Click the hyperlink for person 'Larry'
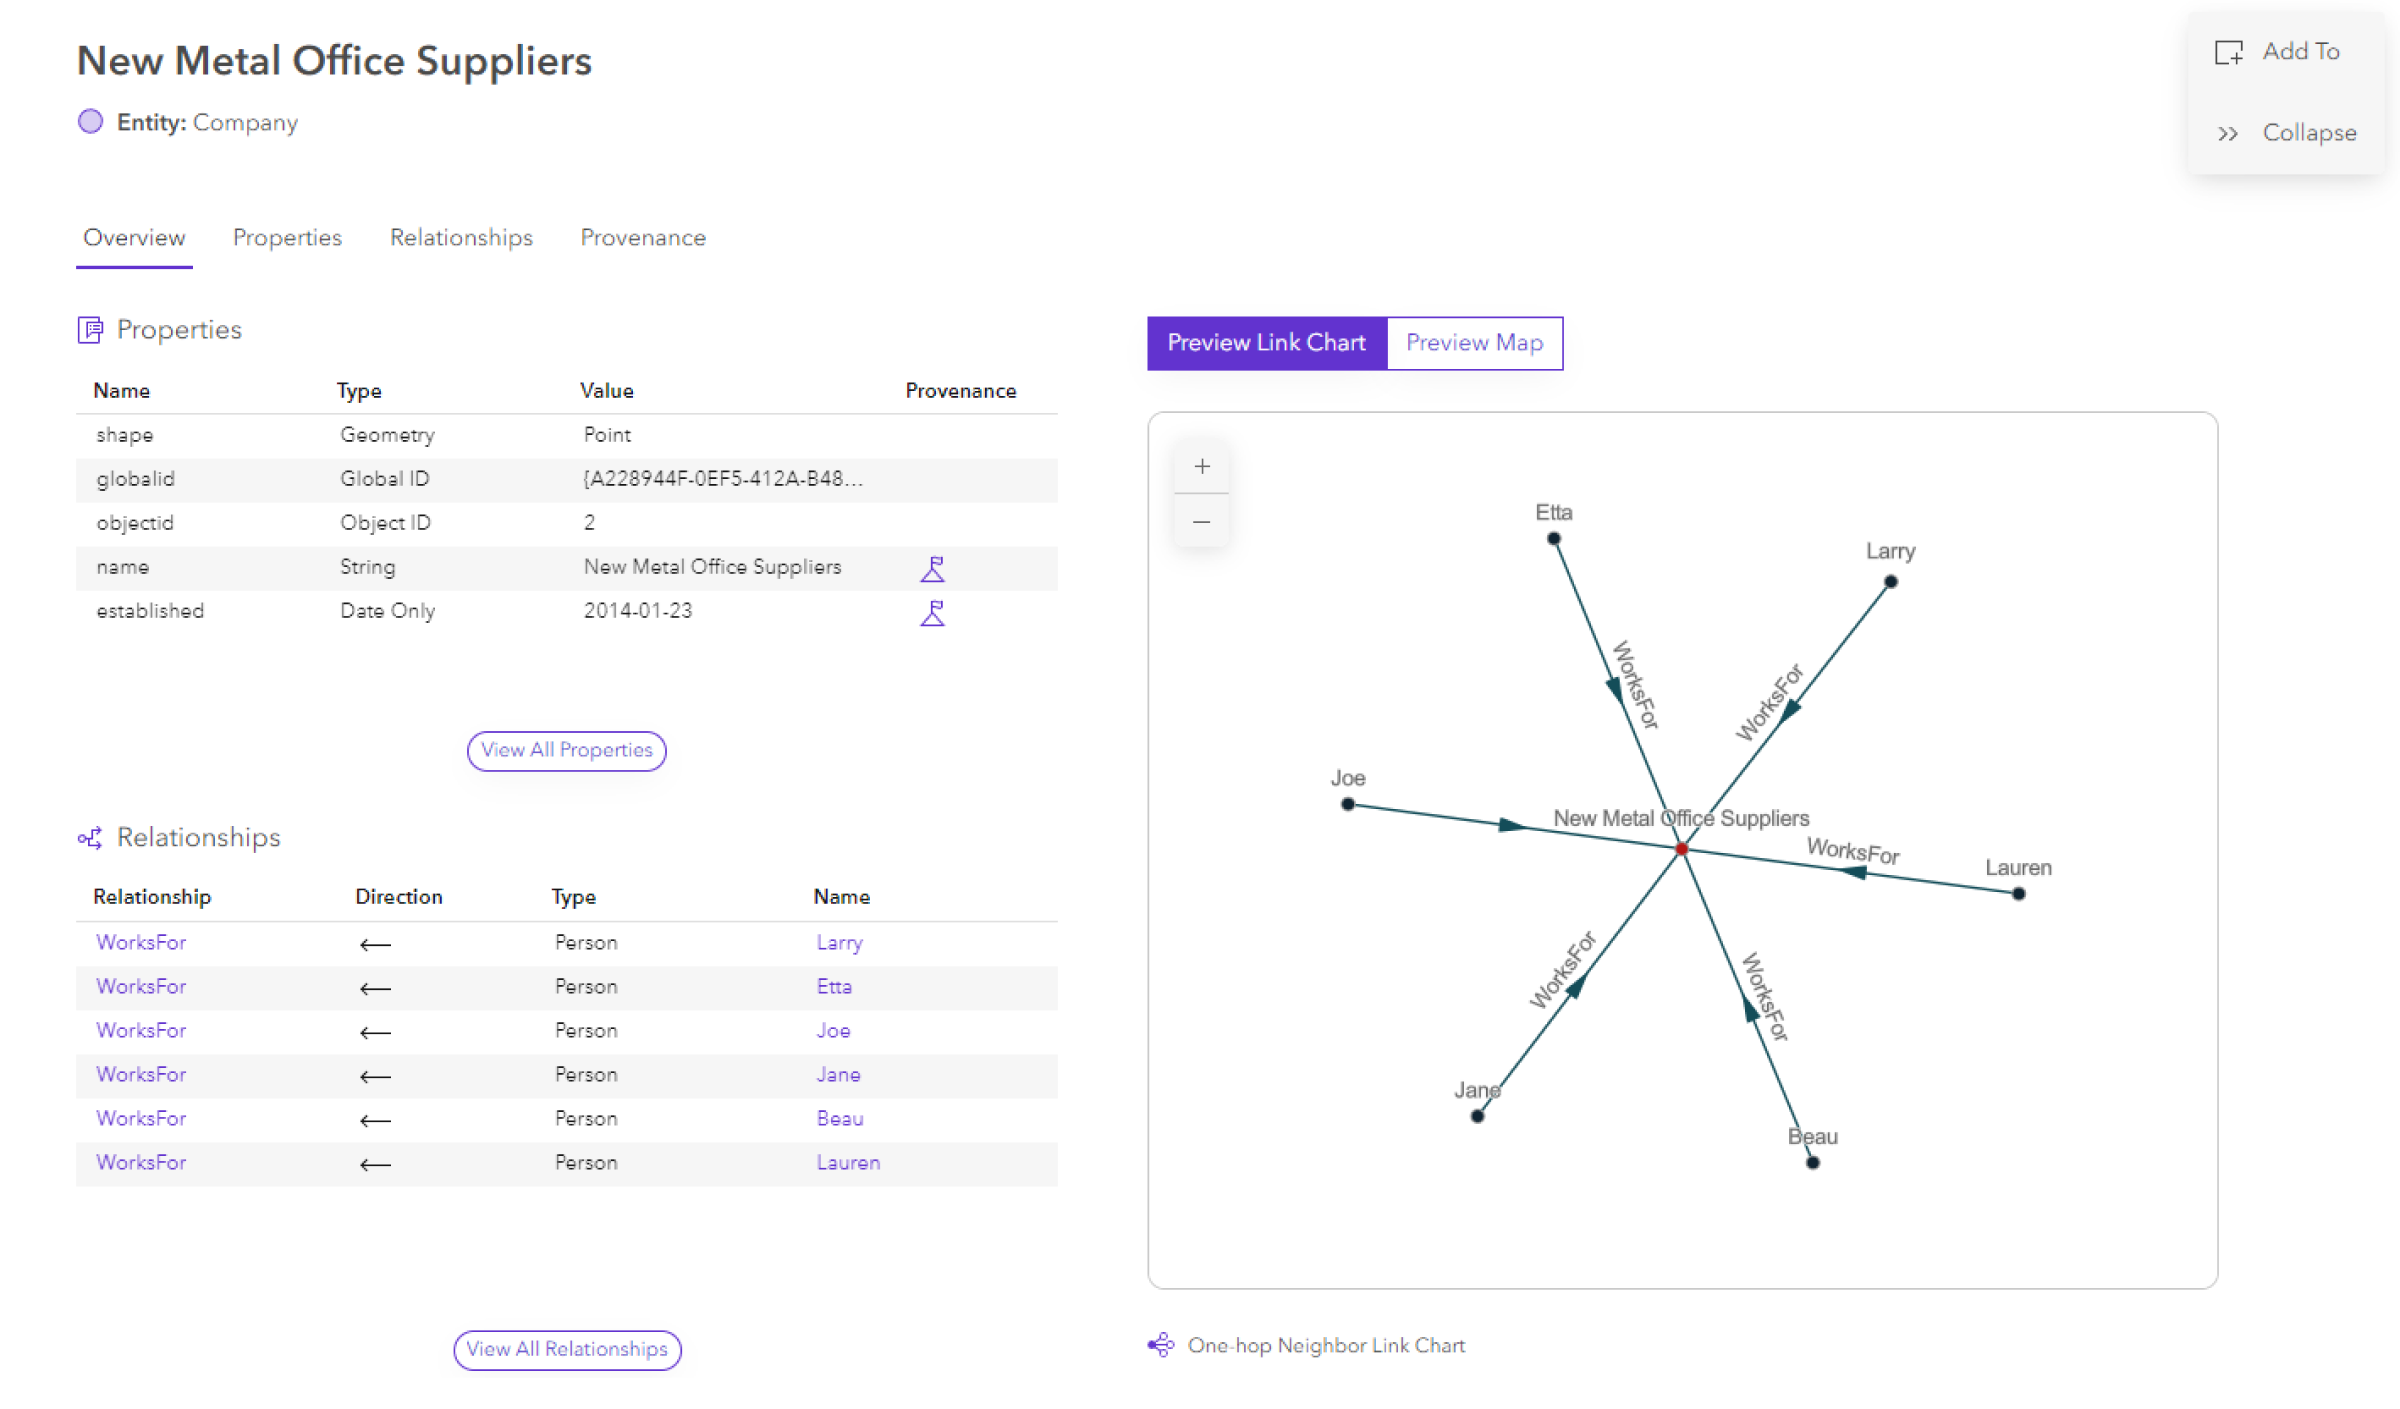This screenshot has height=1409, width=2400. pyautogui.click(x=835, y=941)
